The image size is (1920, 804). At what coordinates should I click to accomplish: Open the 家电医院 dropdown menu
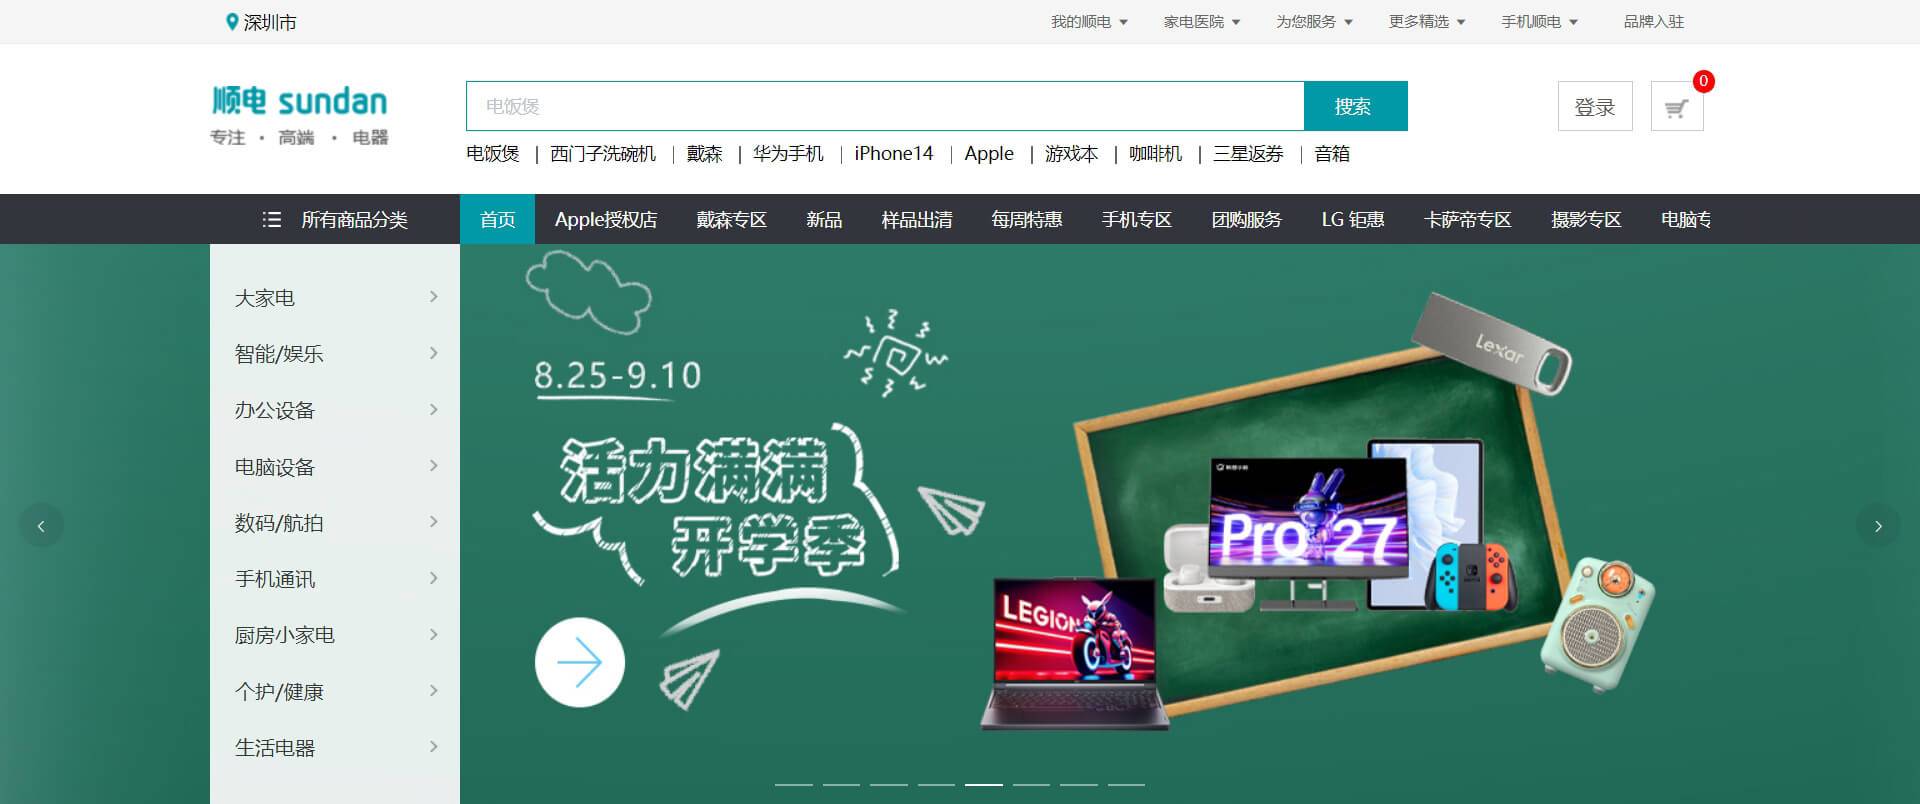(x=1201, y=22)
